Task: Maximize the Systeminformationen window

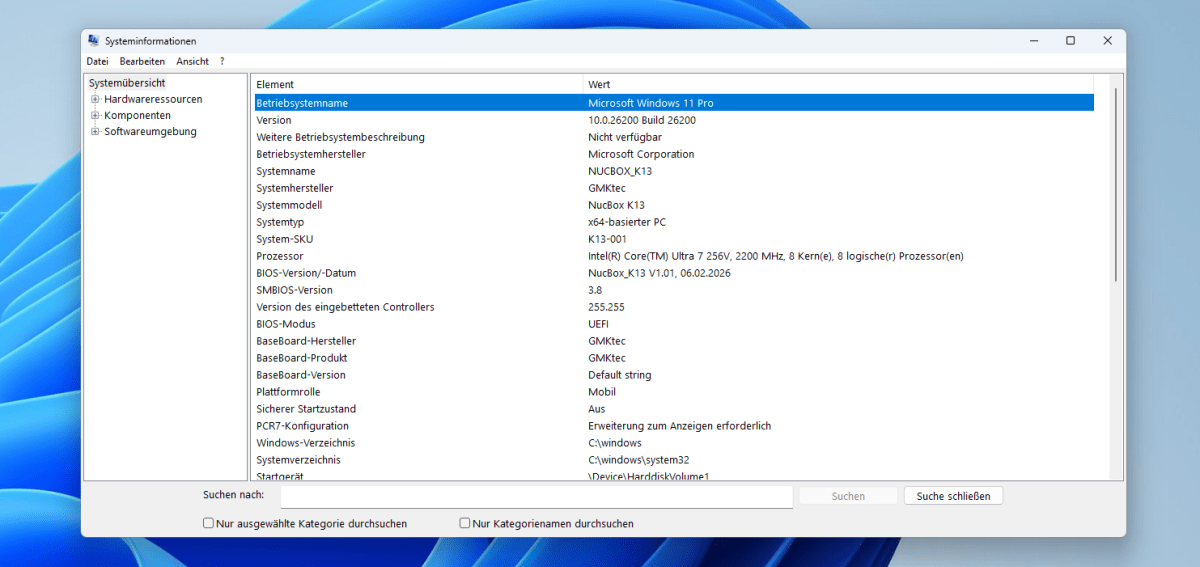Action: pyautogui.click(x=1070, y=41)
